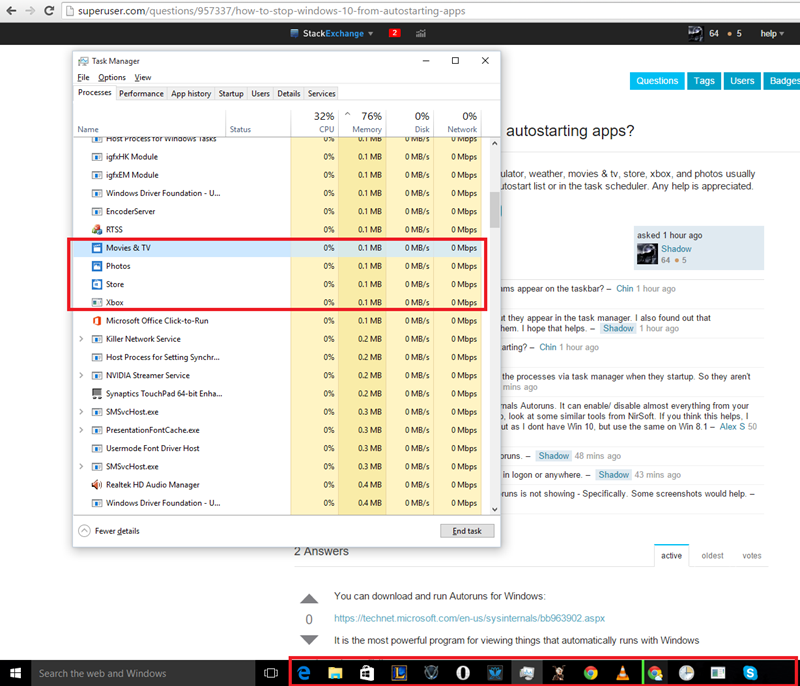Open the Options menu in Task Manager

112,77
